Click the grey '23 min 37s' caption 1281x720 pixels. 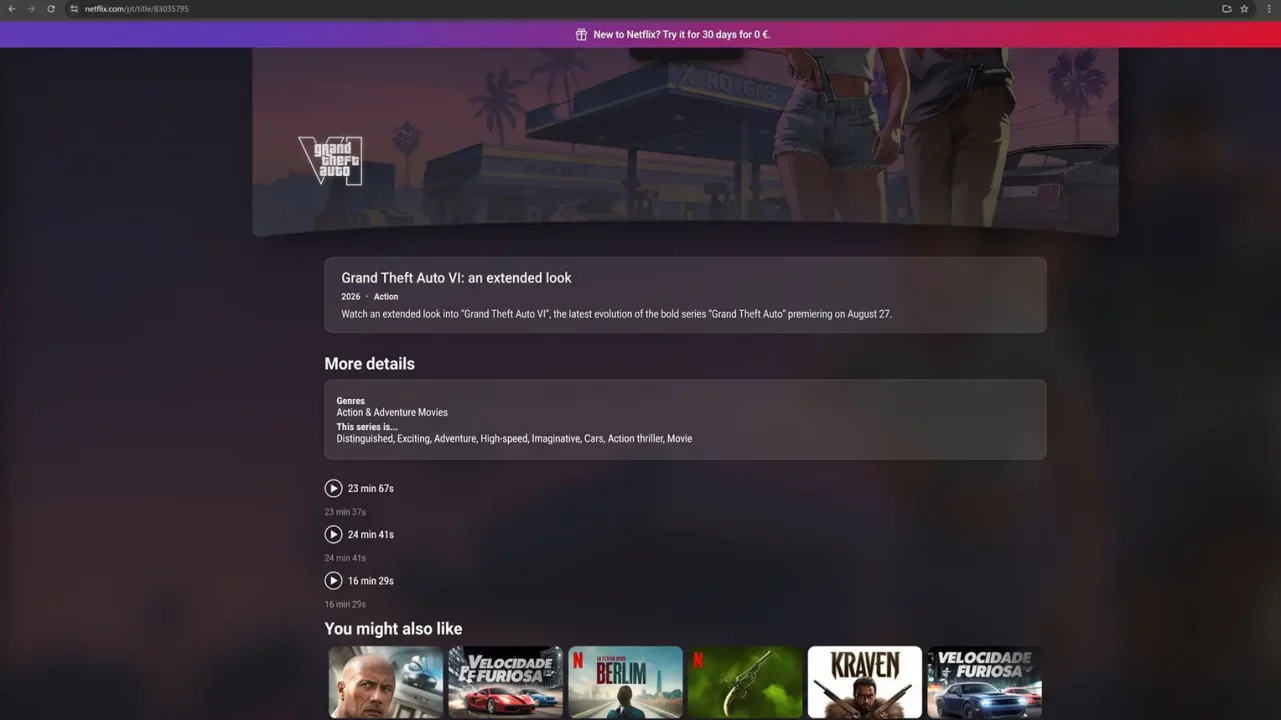tap(345, 512)
